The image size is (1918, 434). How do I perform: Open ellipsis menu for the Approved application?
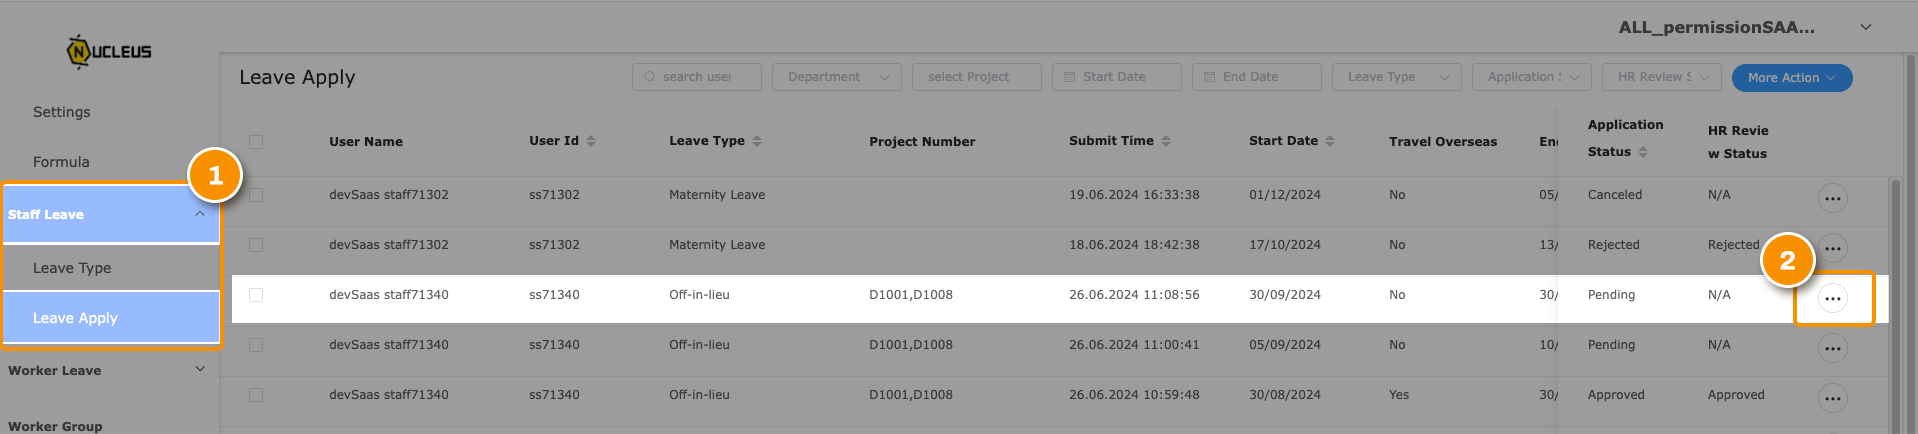(x=1832, y=398)
